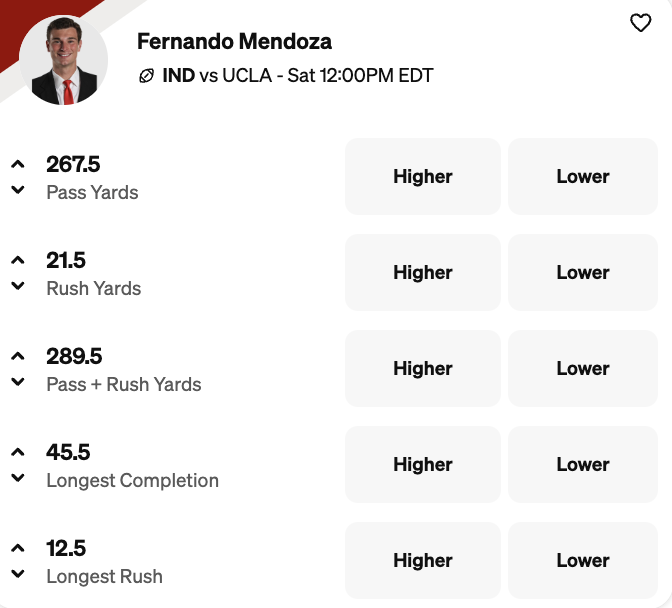Lower the Rush Yards line
This screenshot has height=608, width=672.
[x=18, y=286]
